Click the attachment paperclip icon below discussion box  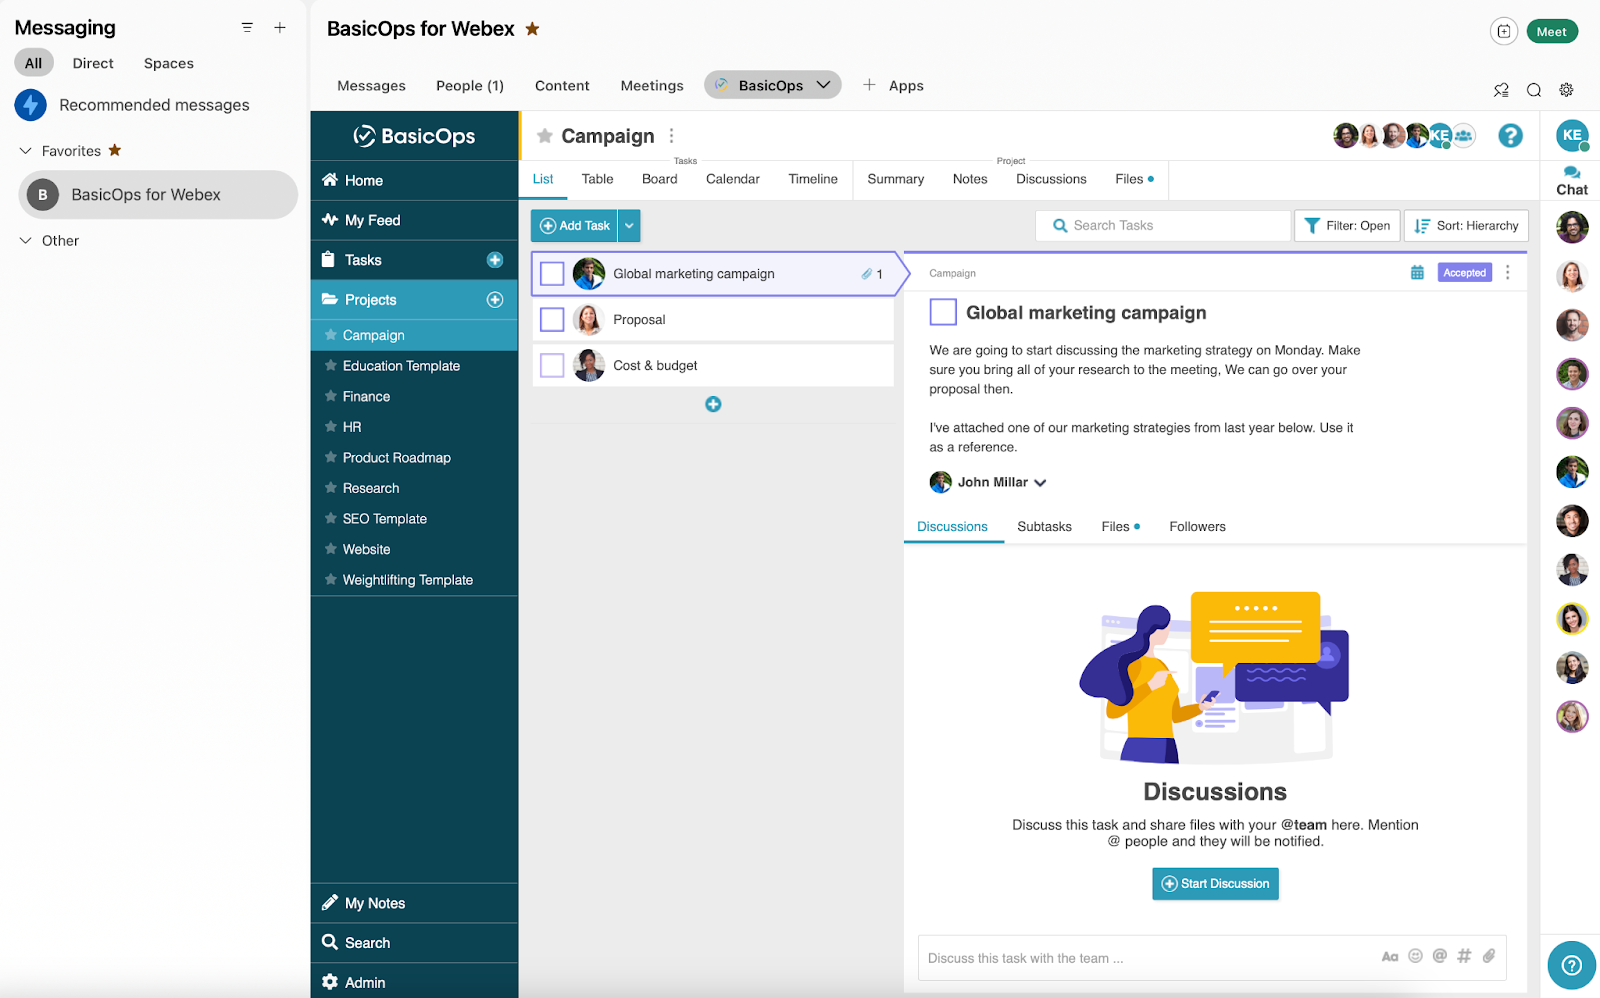1490,956
